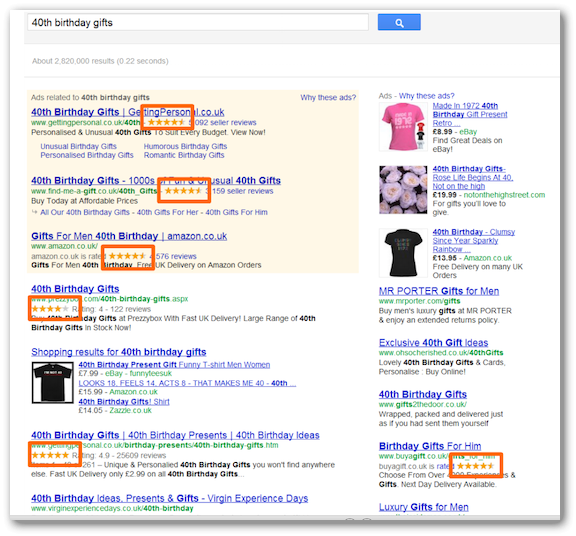Click the star rating under the amazon.co.uk ad
Screen dimensions: 576x536
point(127,256)
